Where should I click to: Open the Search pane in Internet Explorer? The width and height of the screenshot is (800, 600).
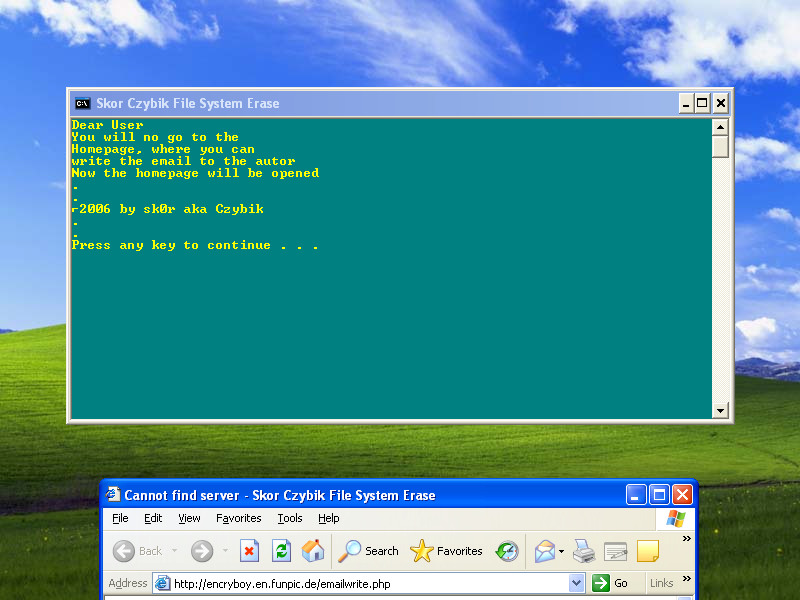368,551
